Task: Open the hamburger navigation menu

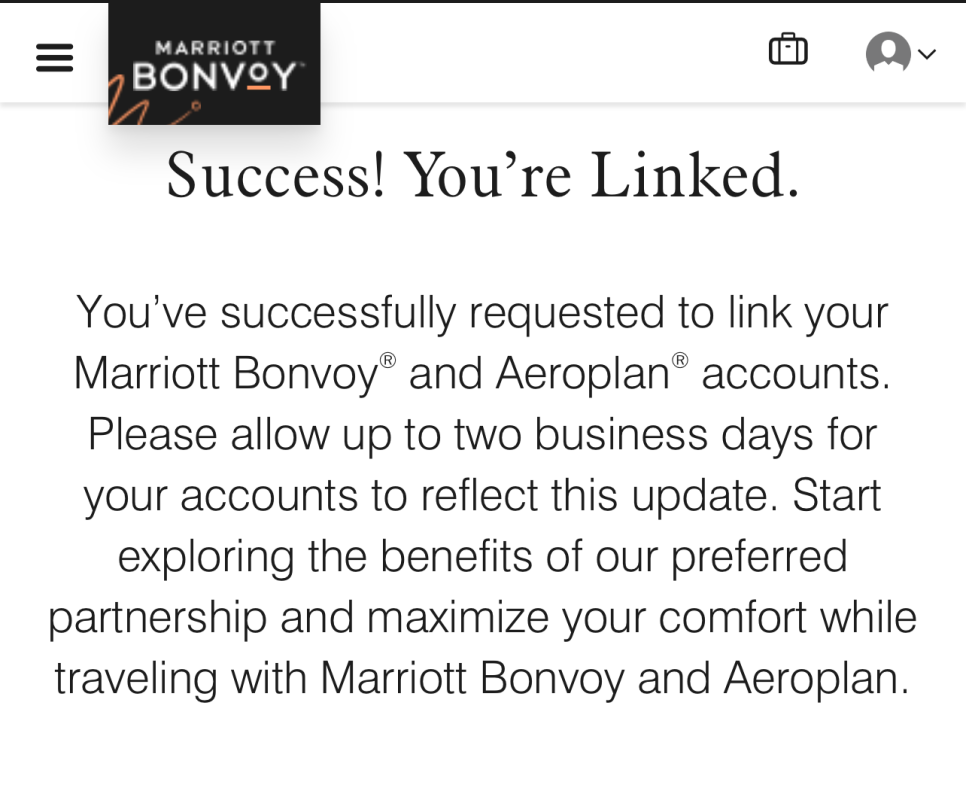Action: [x=55, y=57]
